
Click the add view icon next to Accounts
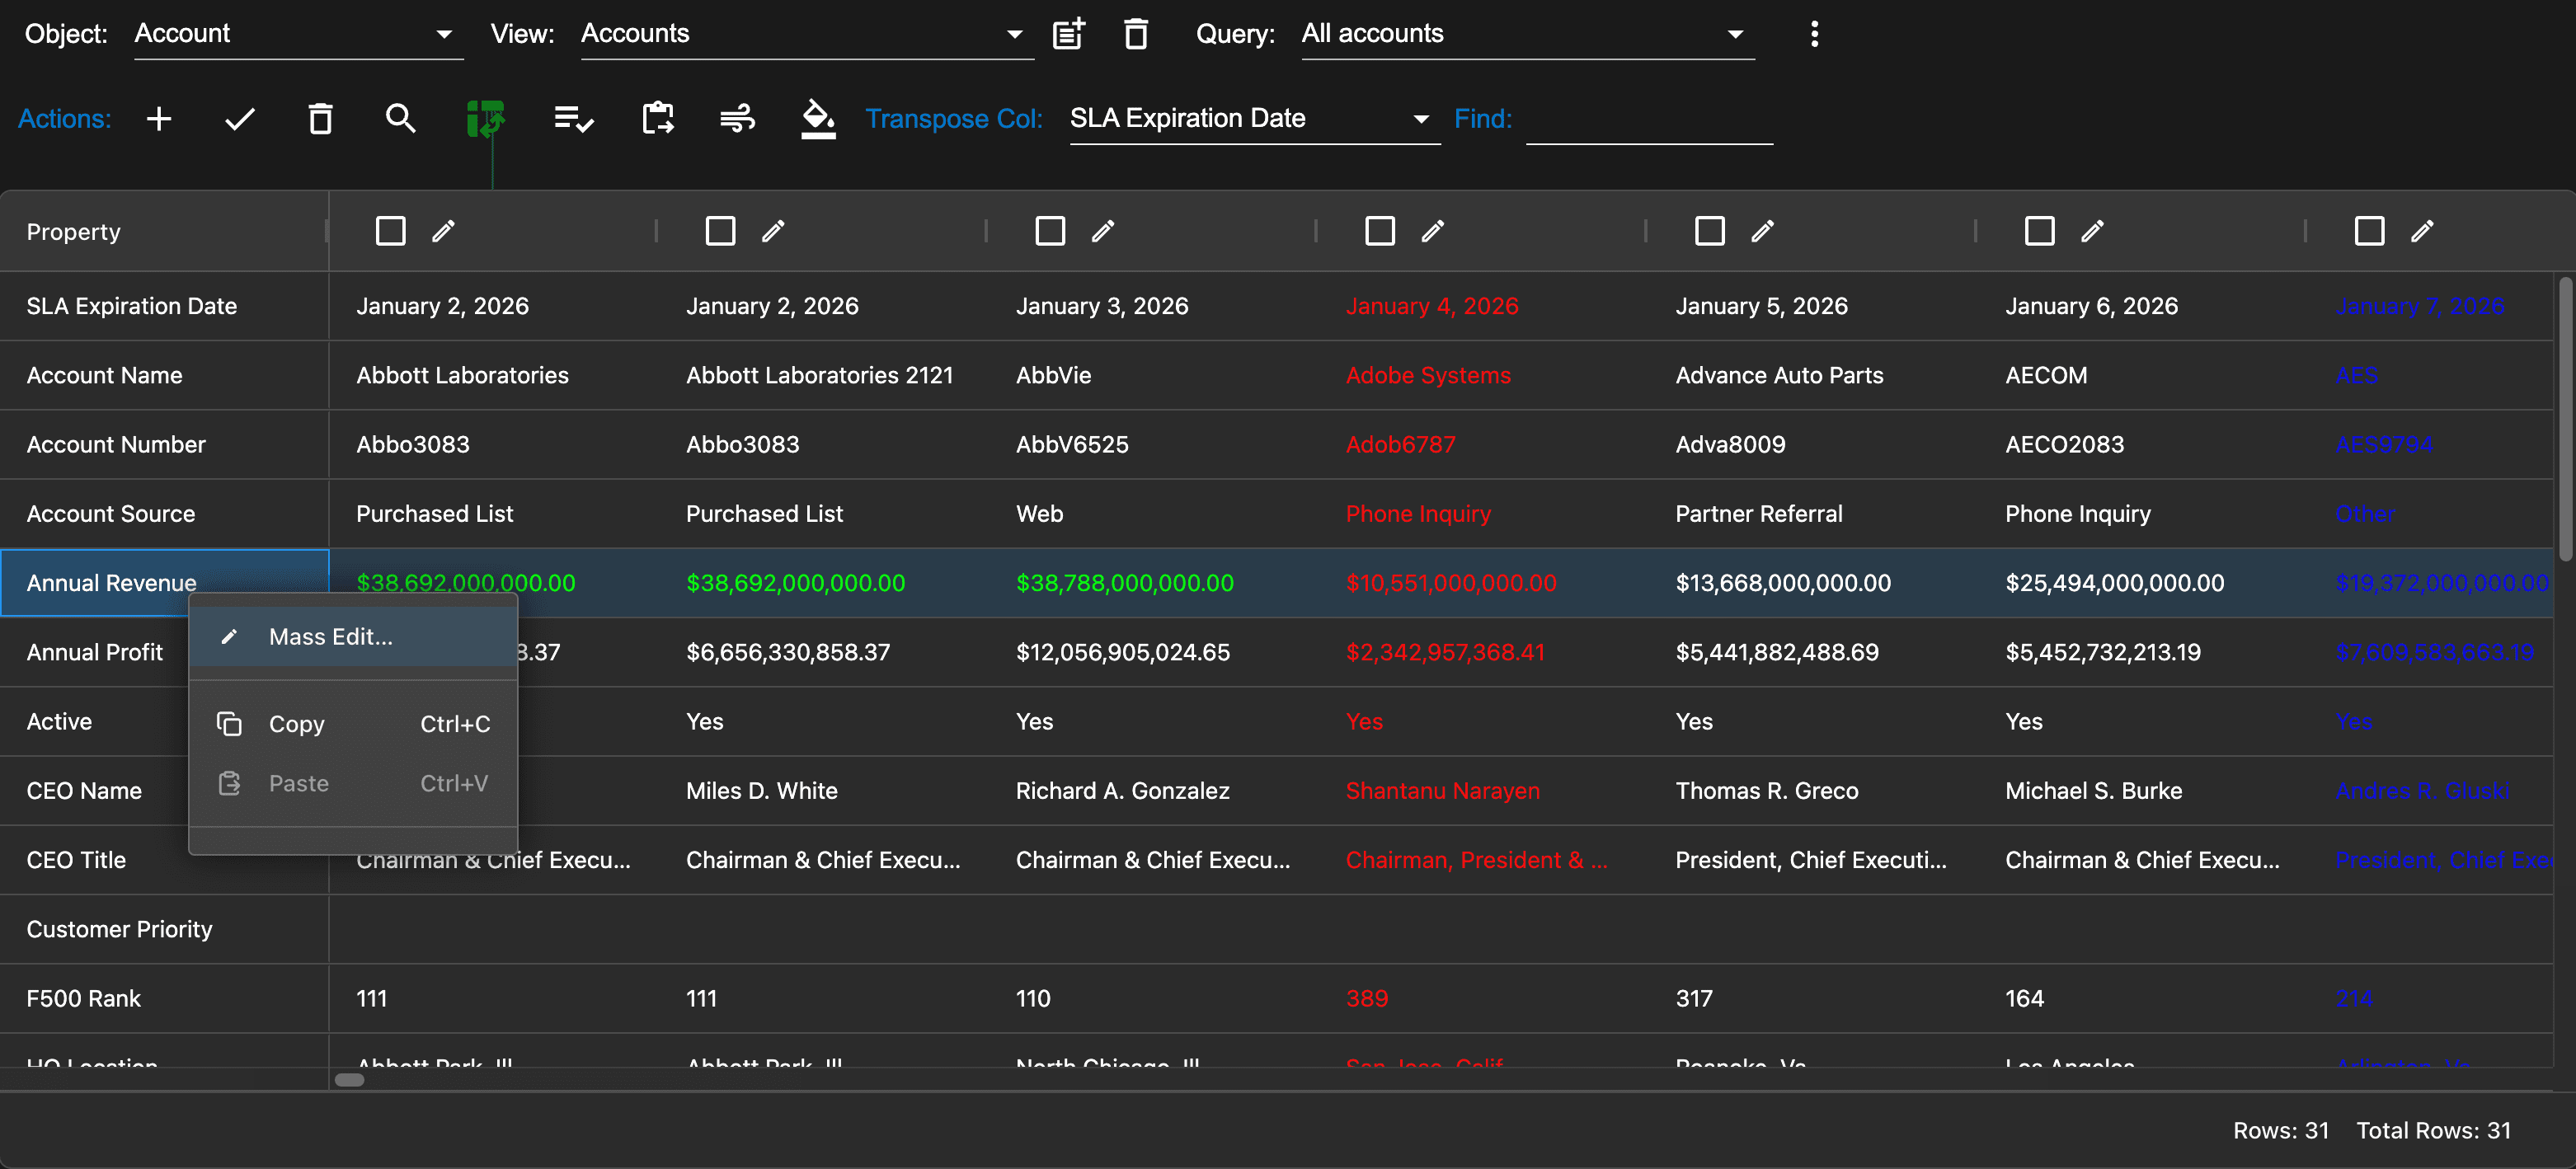coord(1068,34)
